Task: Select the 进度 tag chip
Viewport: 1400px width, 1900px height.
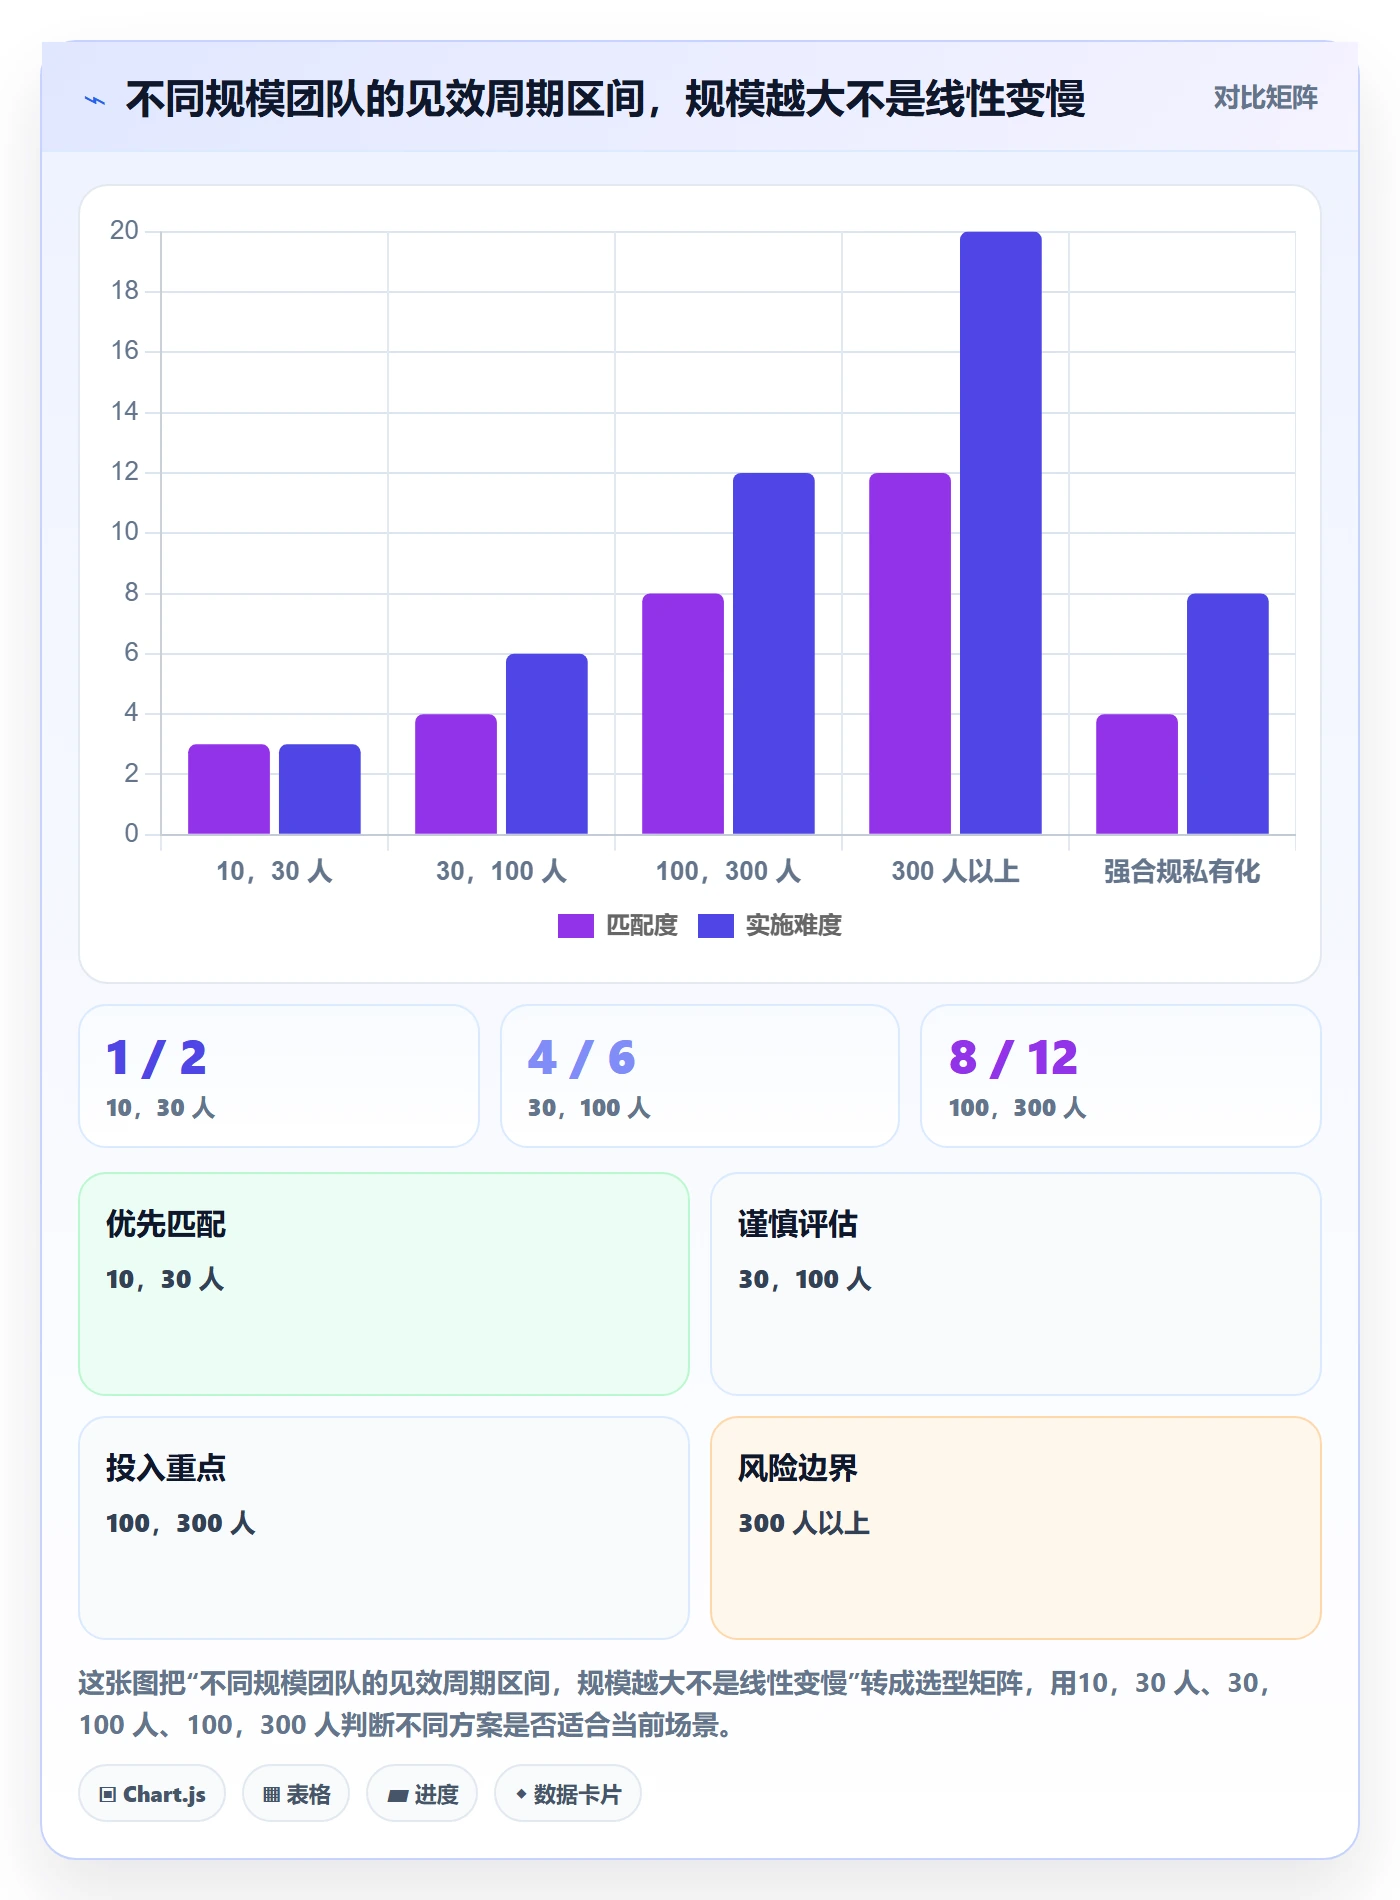Action: click(x=422, y=1794)
